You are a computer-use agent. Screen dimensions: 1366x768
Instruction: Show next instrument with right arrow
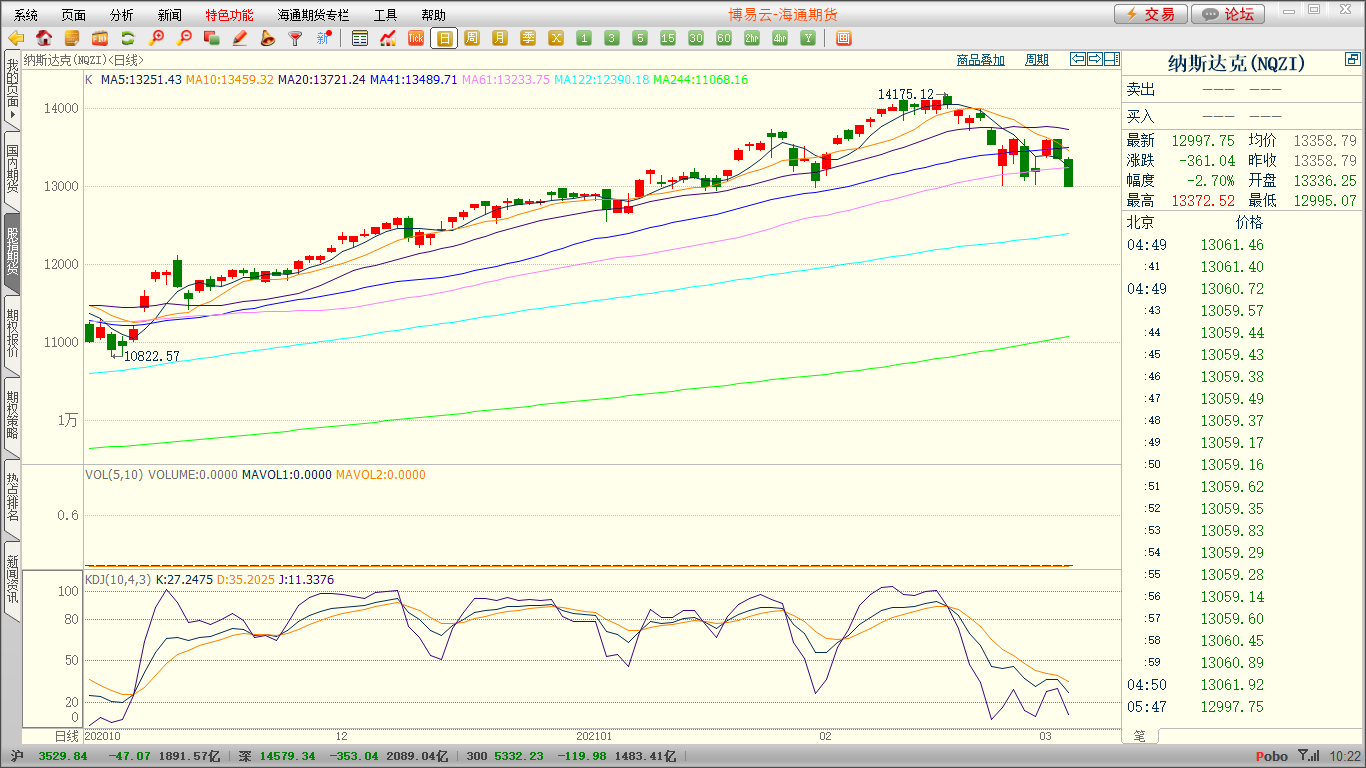(x=1095, y=59)
